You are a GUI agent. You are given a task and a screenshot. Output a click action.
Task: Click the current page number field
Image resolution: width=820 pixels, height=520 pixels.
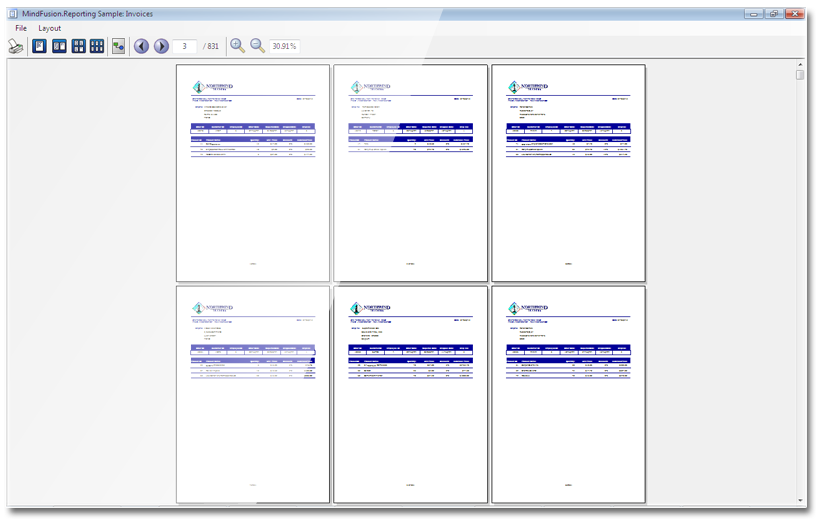[185, 46]
